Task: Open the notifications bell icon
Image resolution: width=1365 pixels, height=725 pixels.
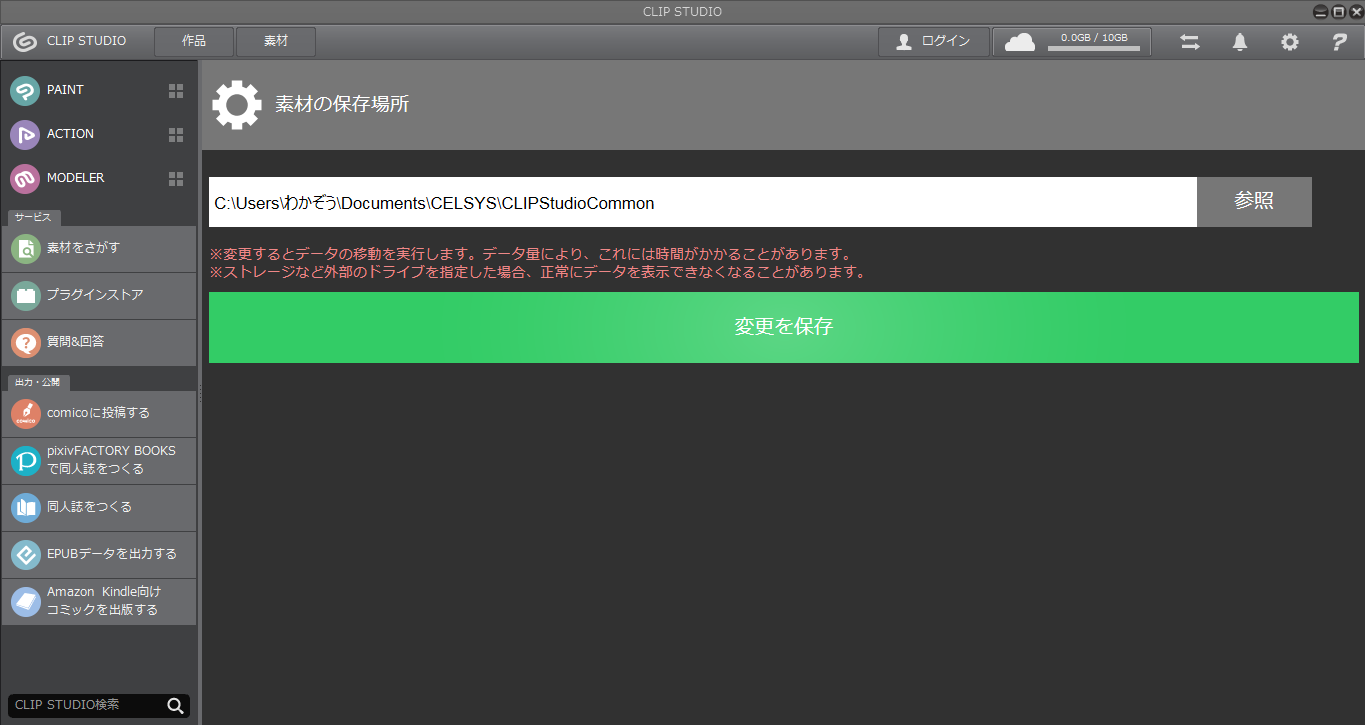Action: [1240, 42]
